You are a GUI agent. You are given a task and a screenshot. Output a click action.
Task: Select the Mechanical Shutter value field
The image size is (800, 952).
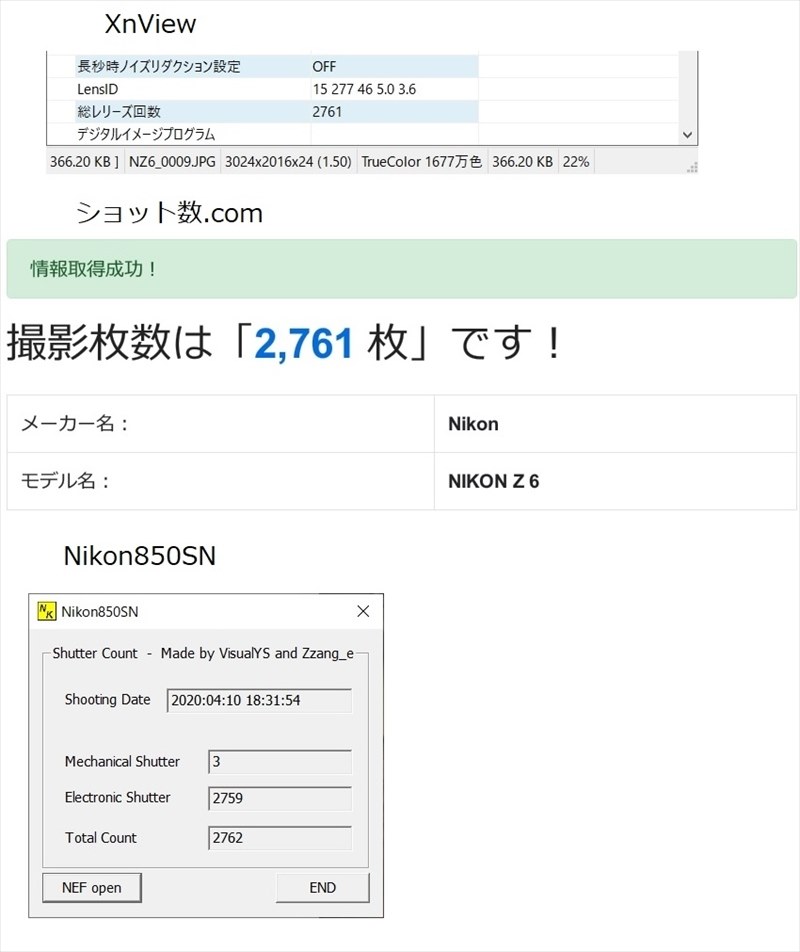pos(280,761)
